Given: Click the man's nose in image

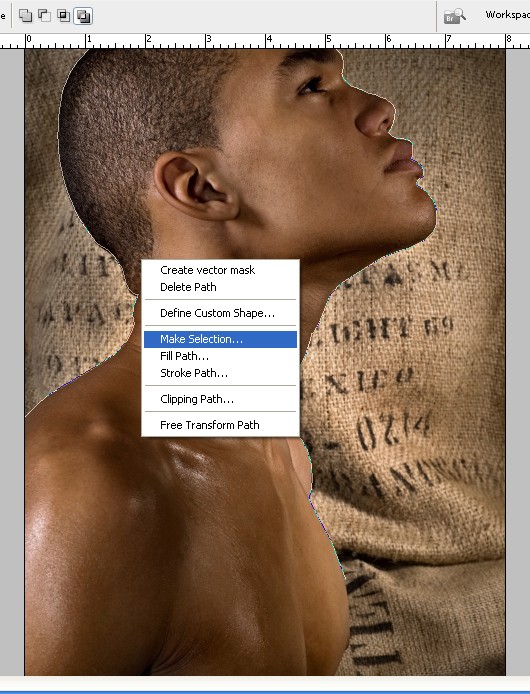Looking at the screenshot, I should [375, 113].
